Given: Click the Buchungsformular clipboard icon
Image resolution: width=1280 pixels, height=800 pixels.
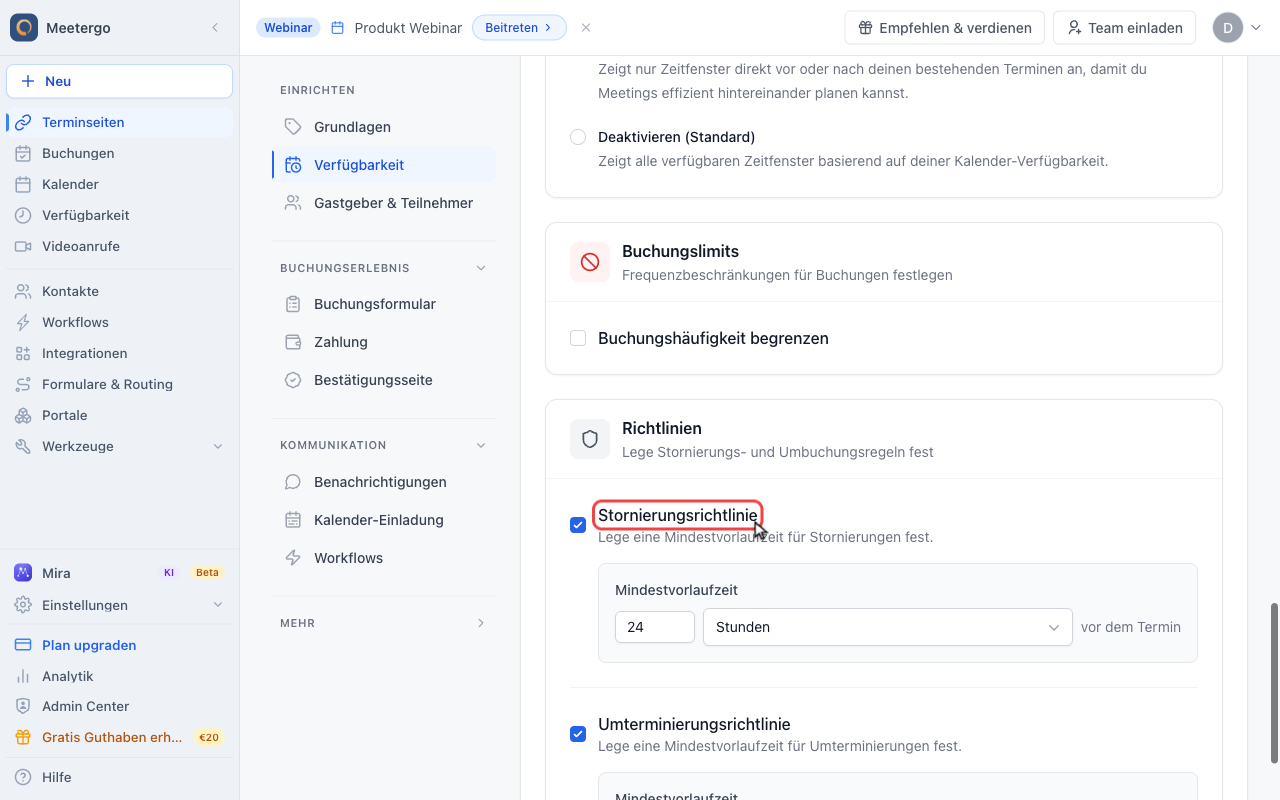Looking at the screenshot, I should [293, 304].
